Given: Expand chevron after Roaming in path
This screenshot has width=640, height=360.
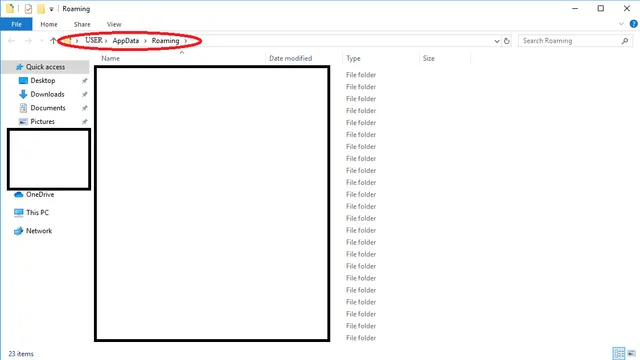Looking at the screenshot, I should pos(186,41).
